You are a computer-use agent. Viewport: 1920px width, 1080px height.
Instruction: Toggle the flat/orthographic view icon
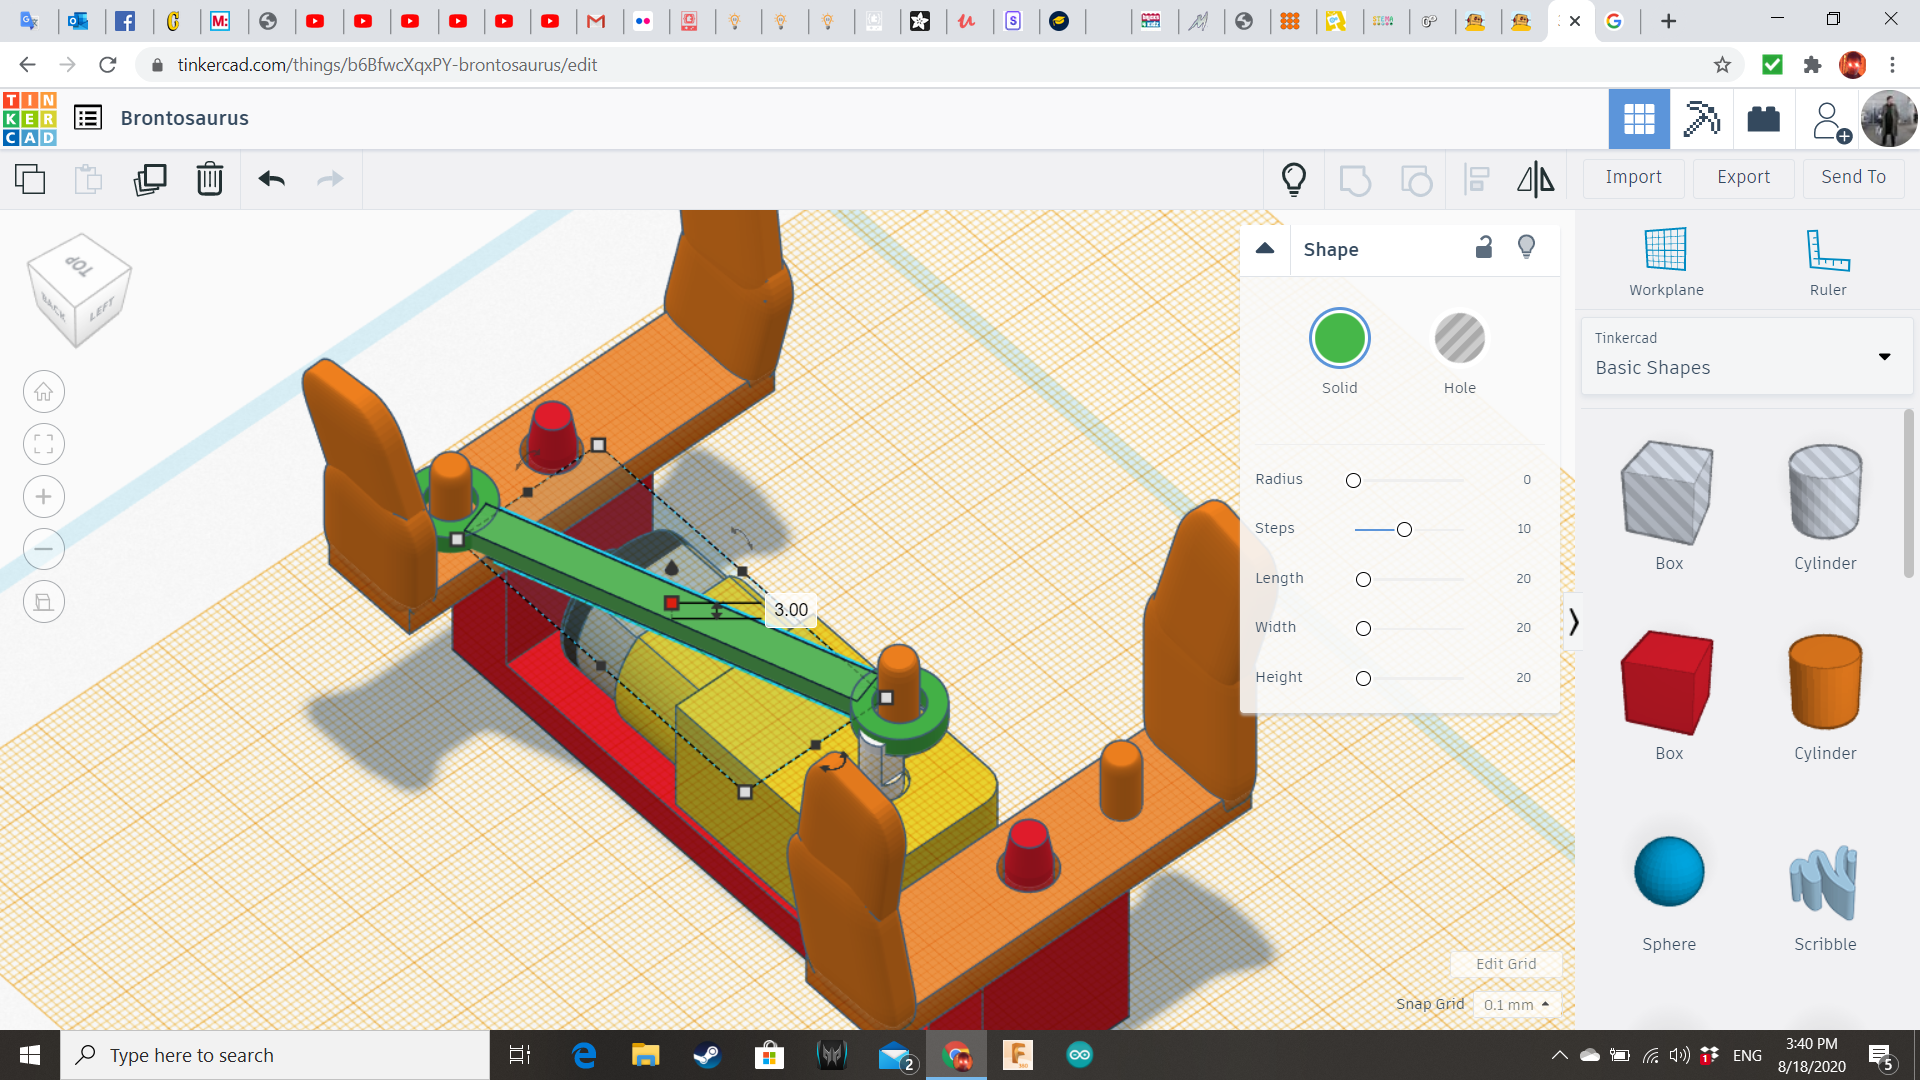(43, 601)
